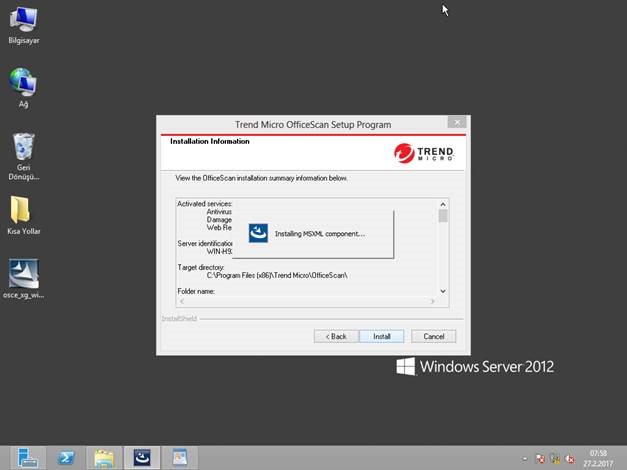Show hidden system tray icons

[525, 459]
